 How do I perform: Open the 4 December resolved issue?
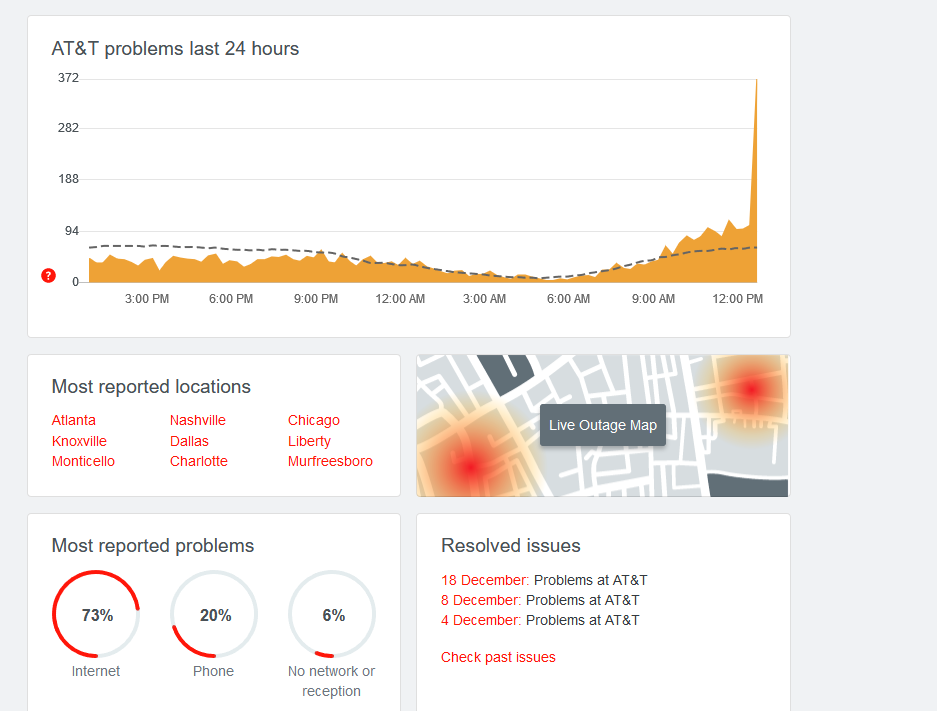540,620
